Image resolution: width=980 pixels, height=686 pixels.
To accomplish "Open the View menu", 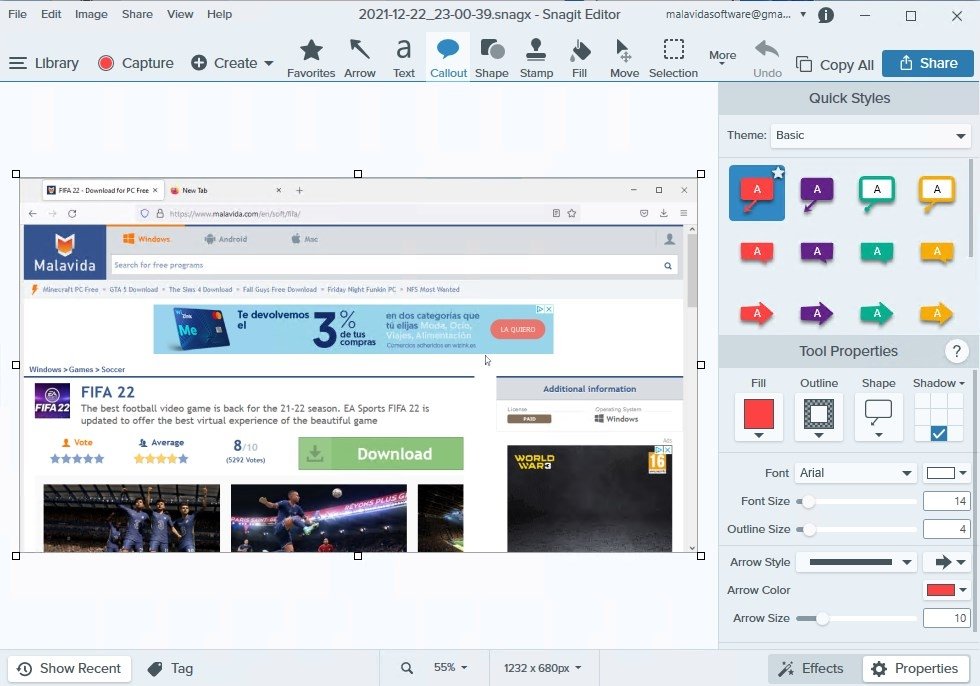I will [180, 14].
